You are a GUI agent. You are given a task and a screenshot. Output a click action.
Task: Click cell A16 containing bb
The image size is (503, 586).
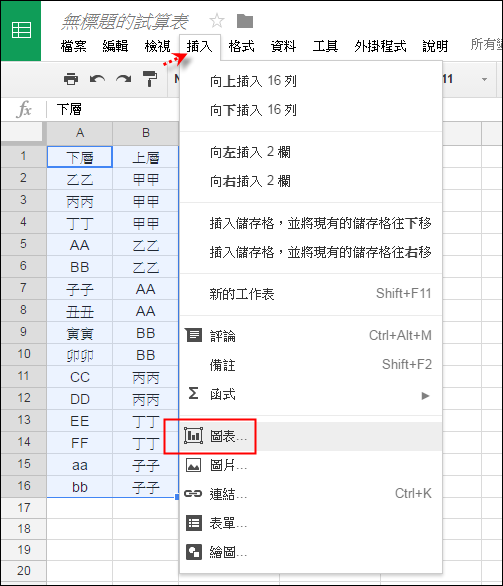[x=80, y=487]
